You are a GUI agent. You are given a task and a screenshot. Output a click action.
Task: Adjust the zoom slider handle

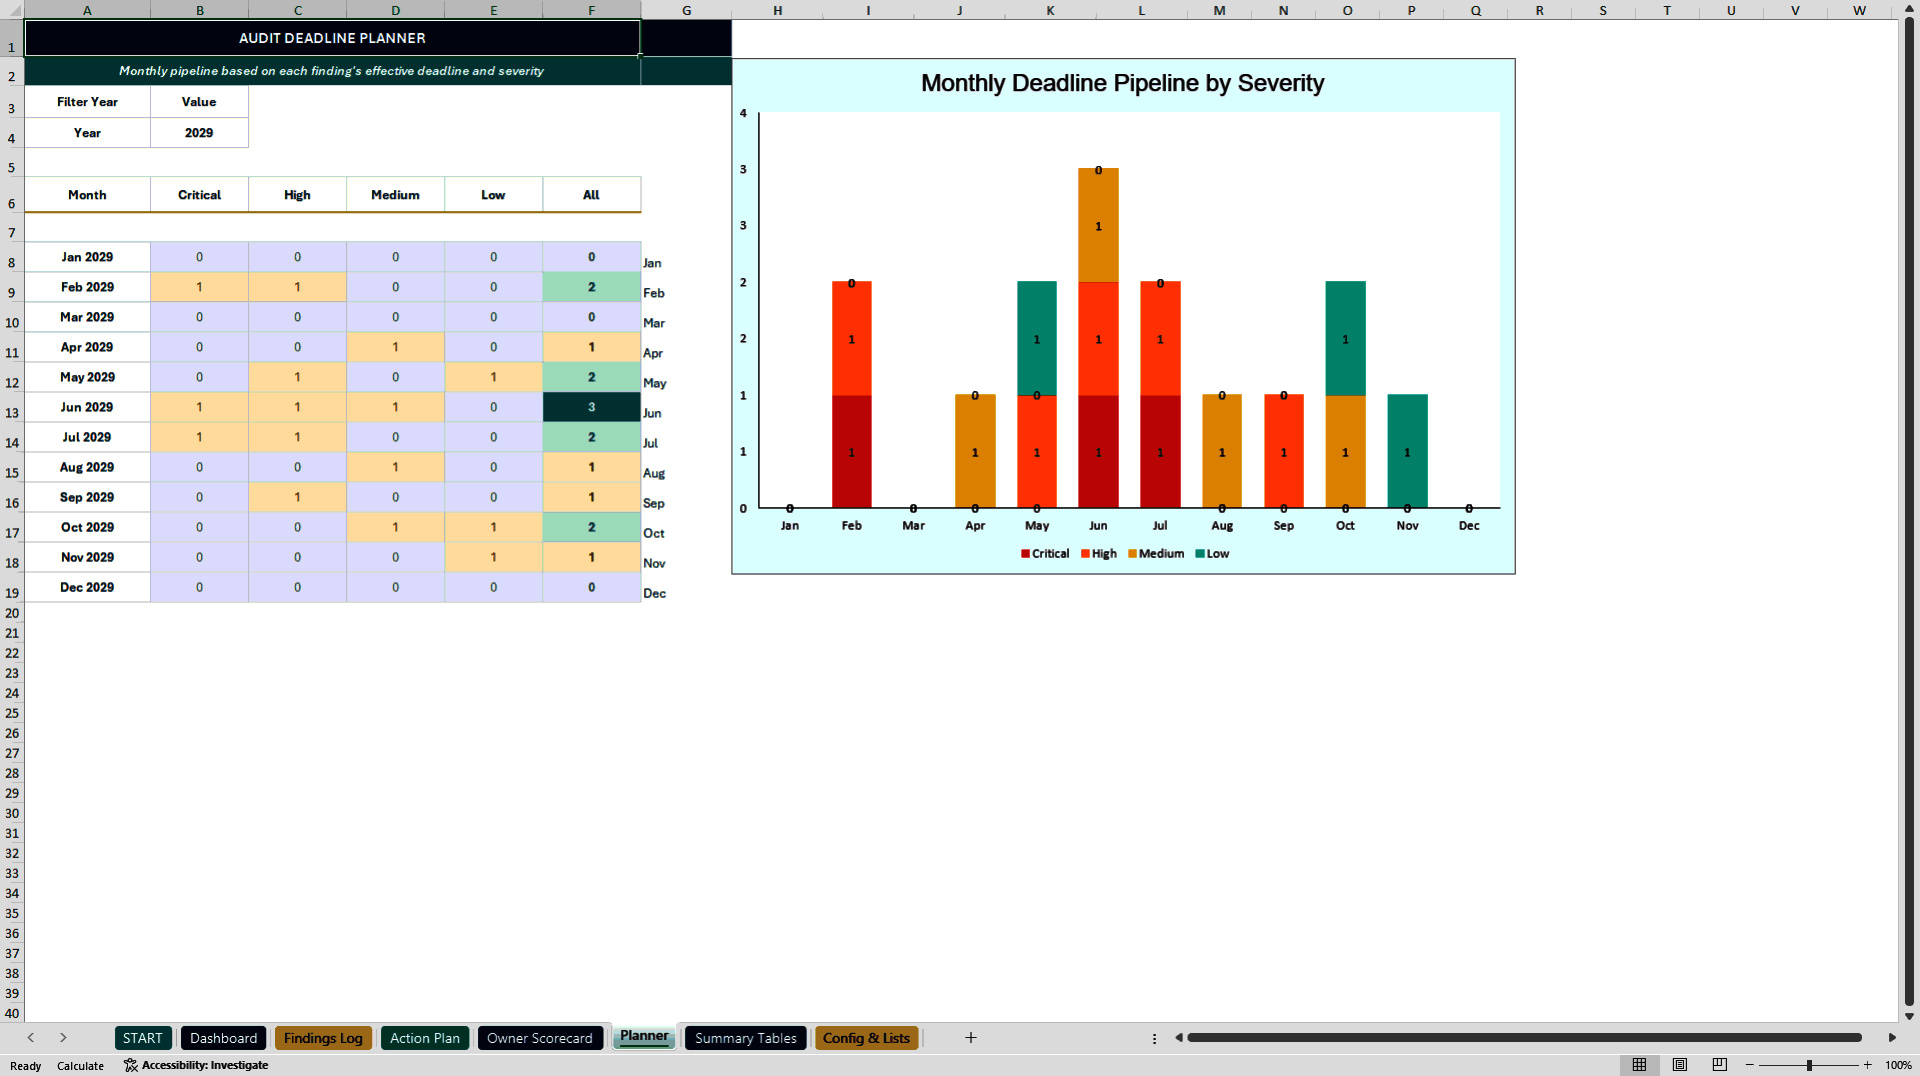click(x=1809, y=1065)
